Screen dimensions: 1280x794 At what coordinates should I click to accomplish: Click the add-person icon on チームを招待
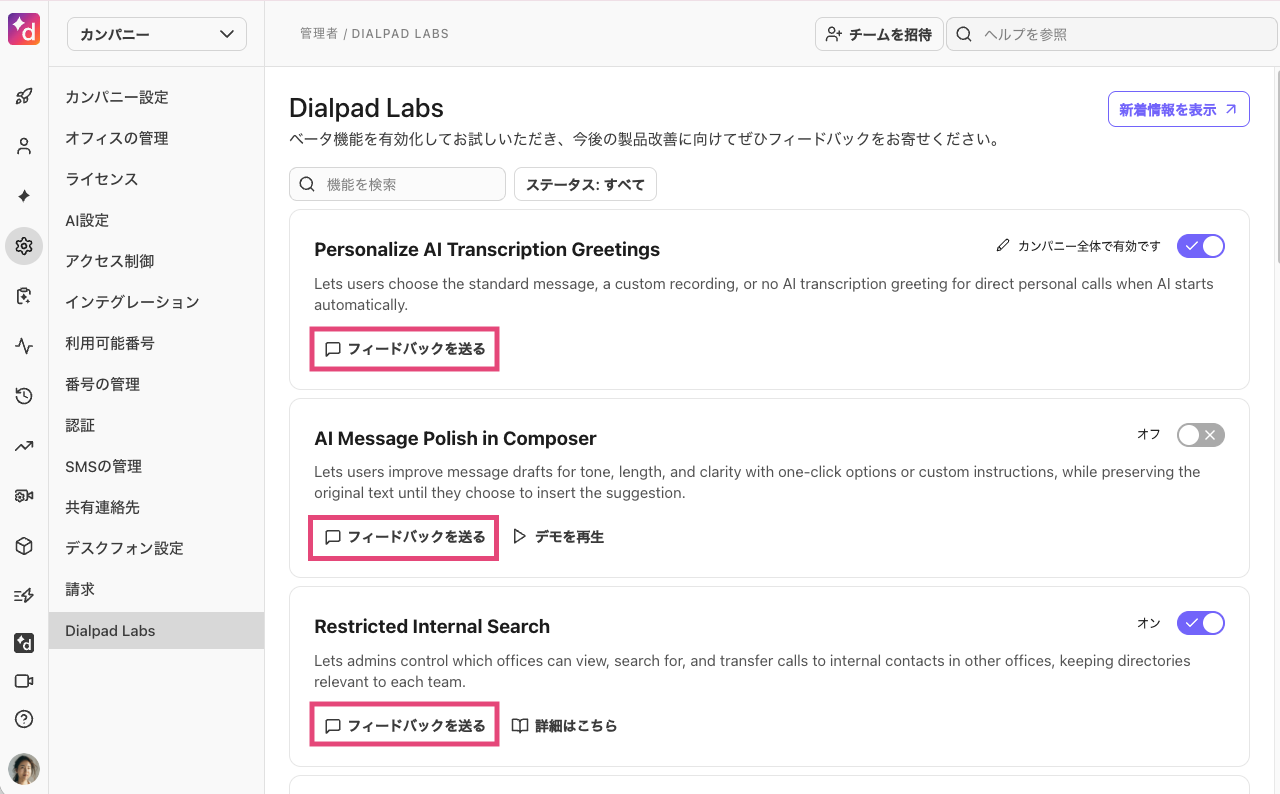tap(834, 34)
